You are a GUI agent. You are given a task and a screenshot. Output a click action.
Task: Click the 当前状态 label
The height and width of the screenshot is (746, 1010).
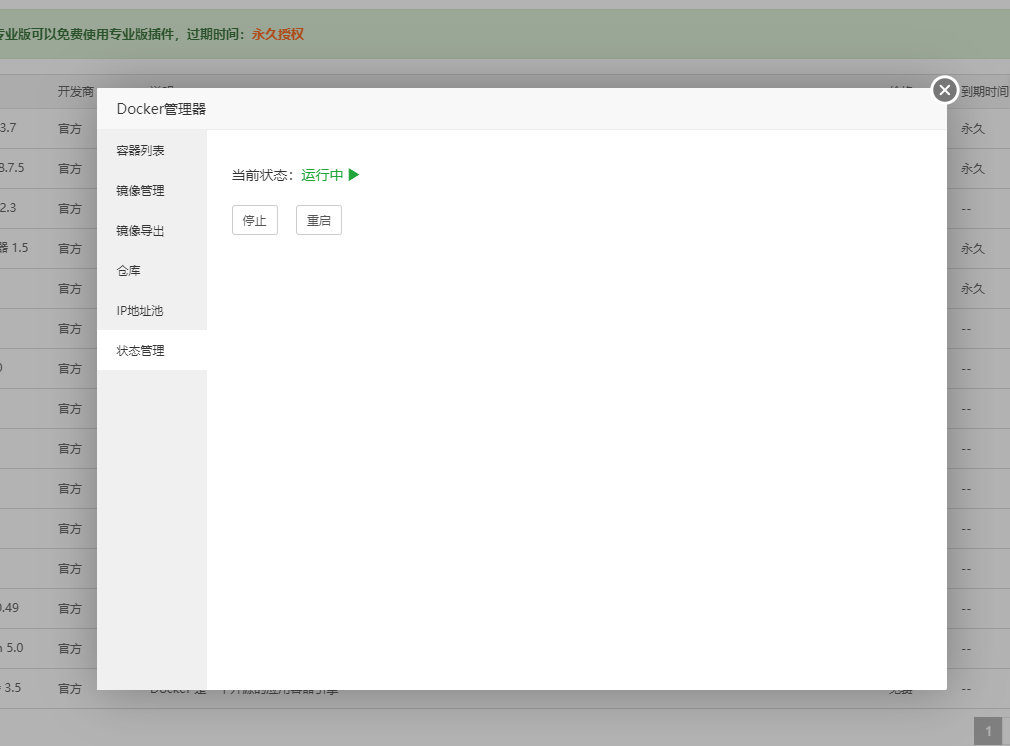point(262,175)
